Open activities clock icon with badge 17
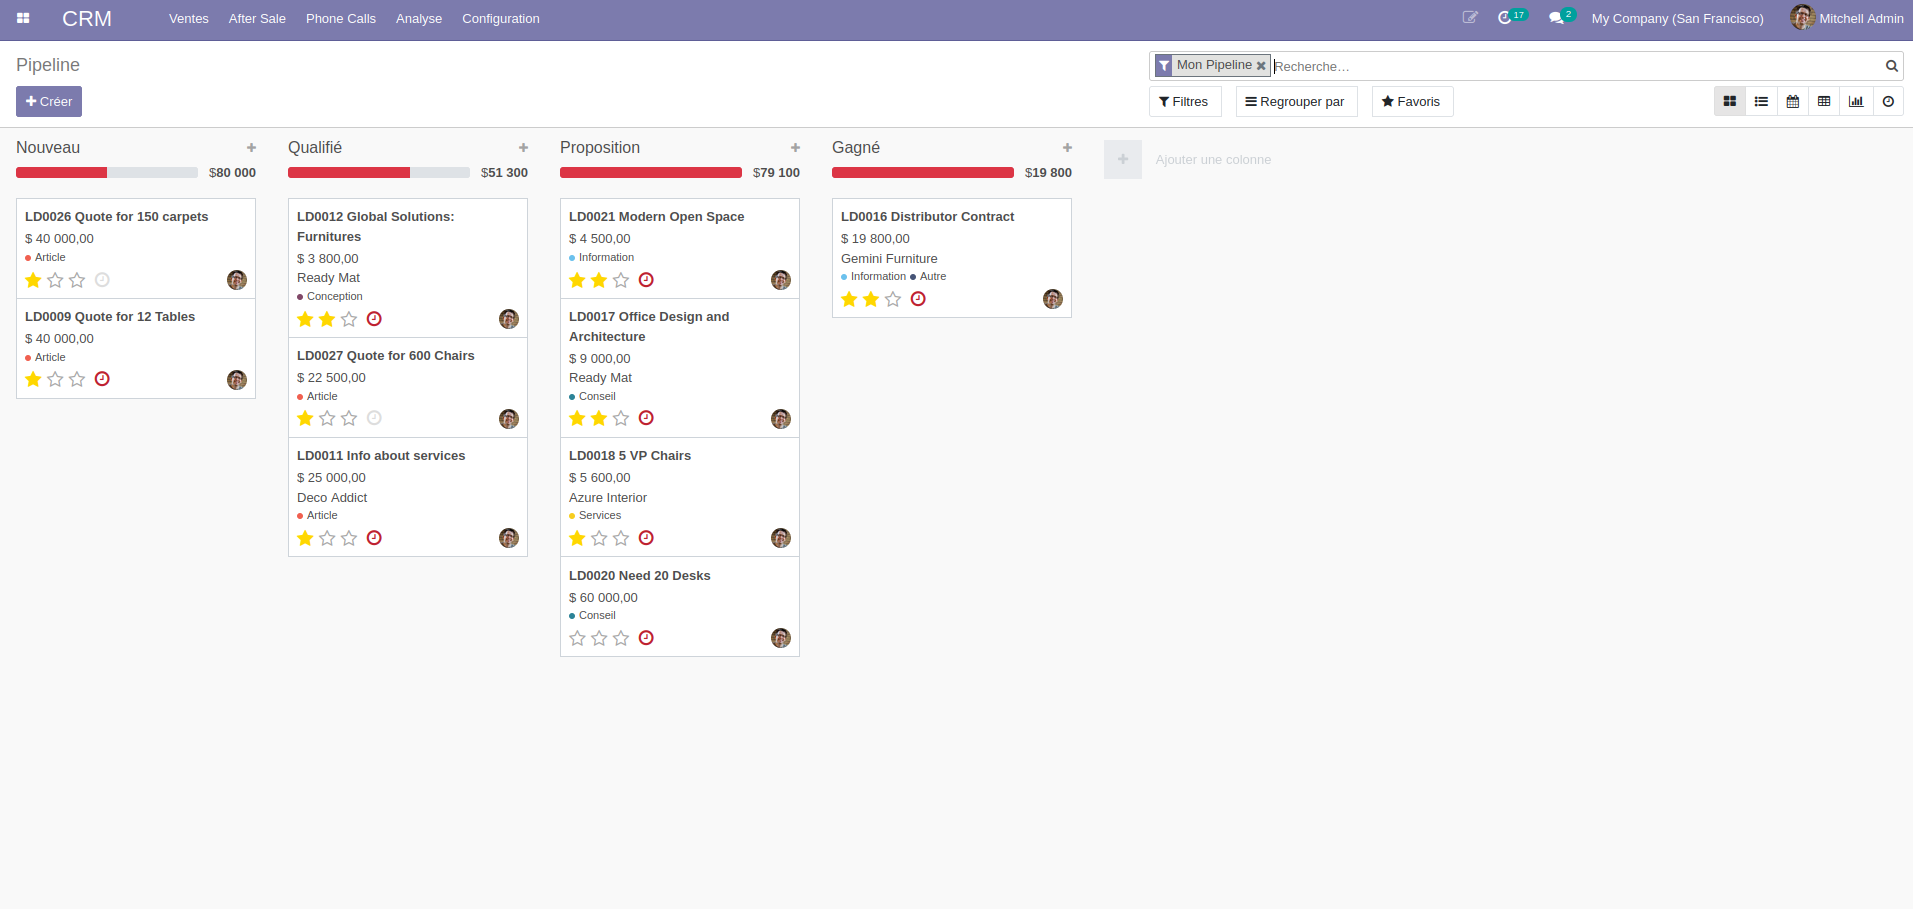This screenshot has width=1913, height=909. click(x=1511, y=17)
